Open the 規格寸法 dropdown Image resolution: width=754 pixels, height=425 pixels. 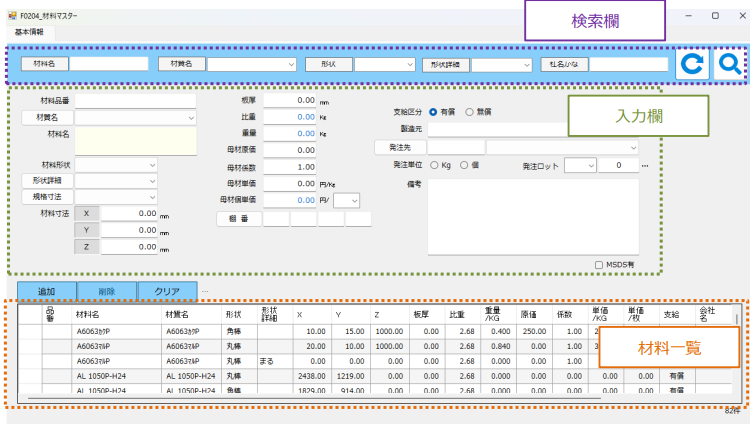click(152, 197)
